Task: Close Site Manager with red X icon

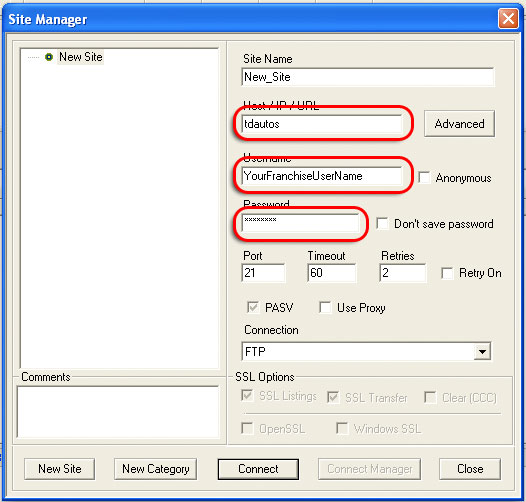Action: 508,19
